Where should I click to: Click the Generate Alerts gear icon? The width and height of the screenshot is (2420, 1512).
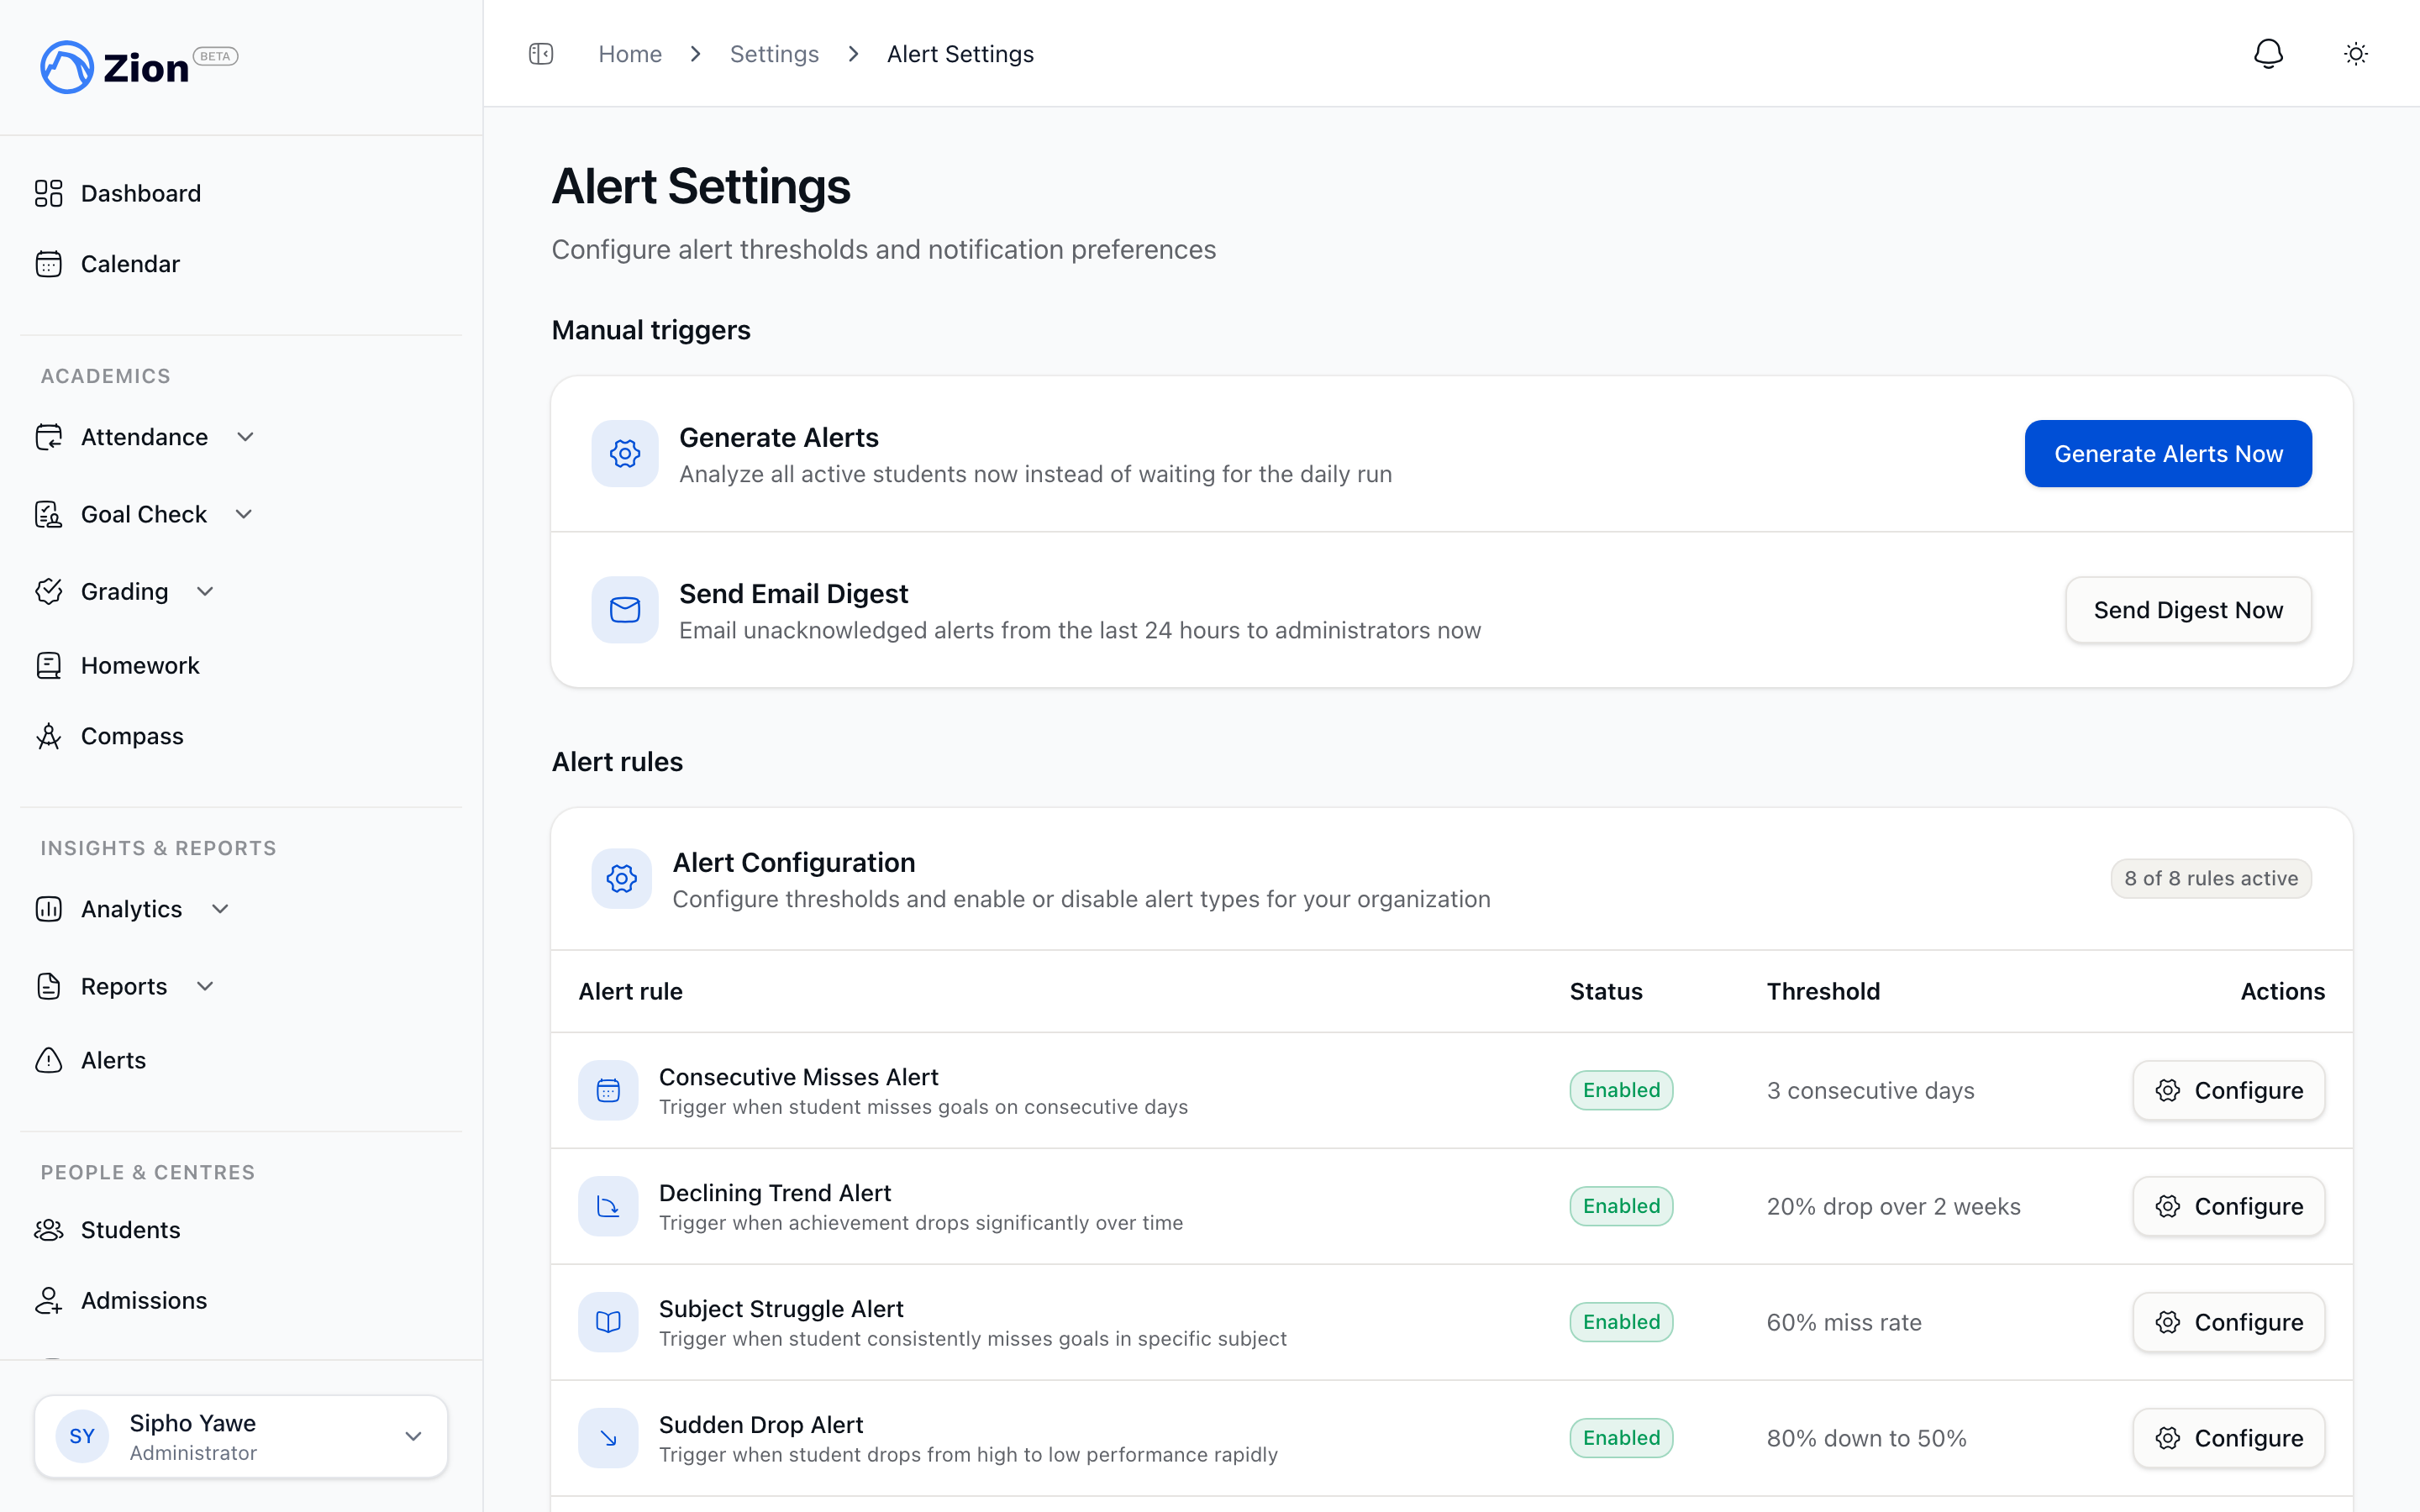point(625,454)
